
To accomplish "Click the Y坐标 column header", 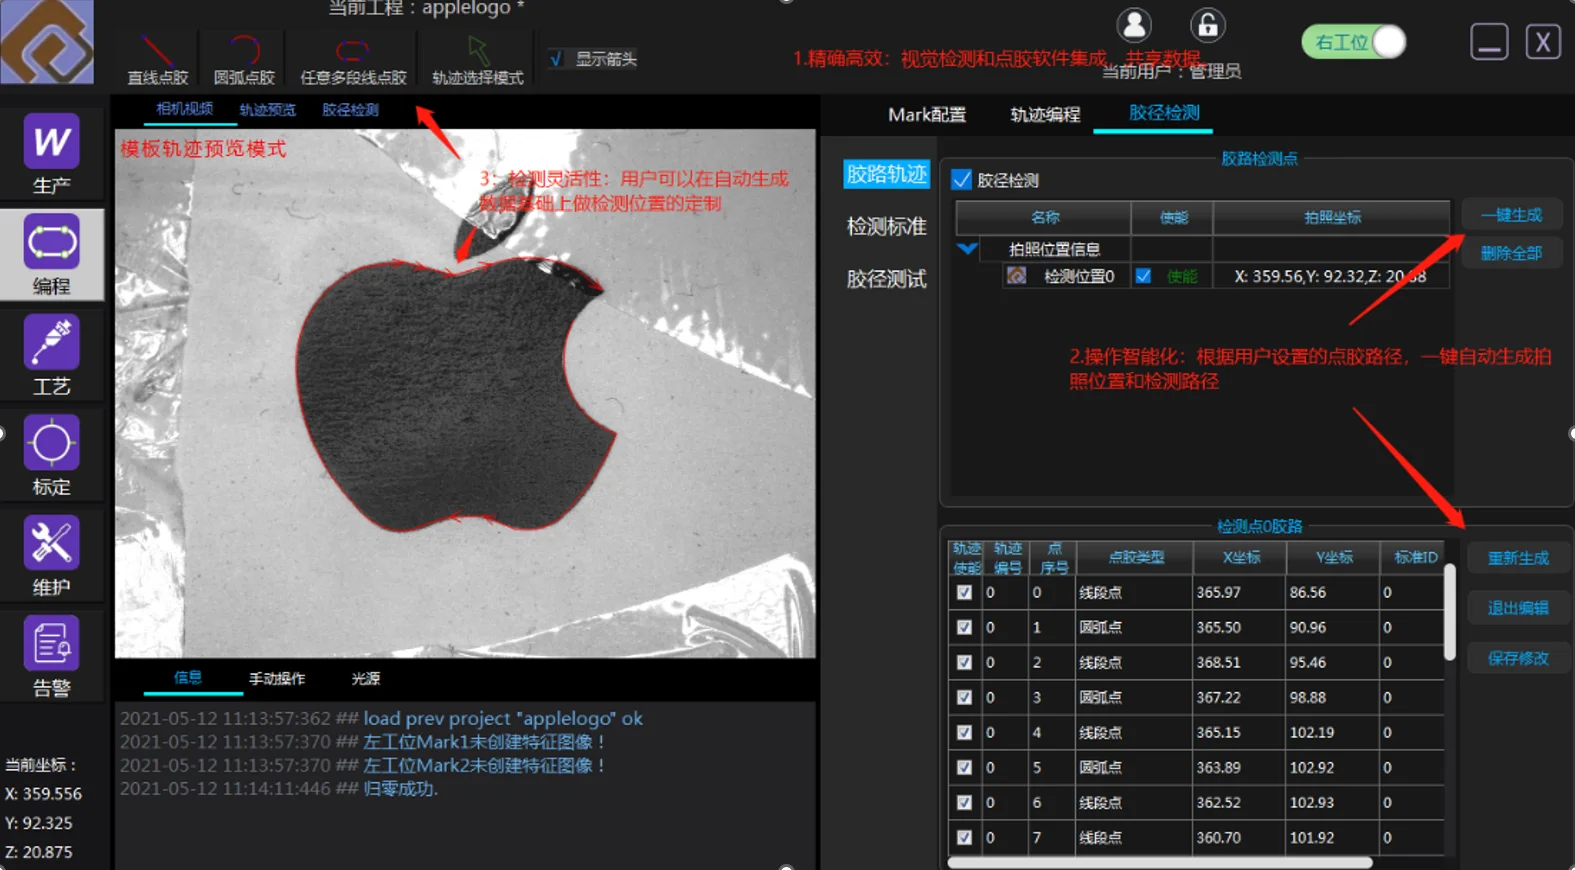I will [x=1333, y=557].
